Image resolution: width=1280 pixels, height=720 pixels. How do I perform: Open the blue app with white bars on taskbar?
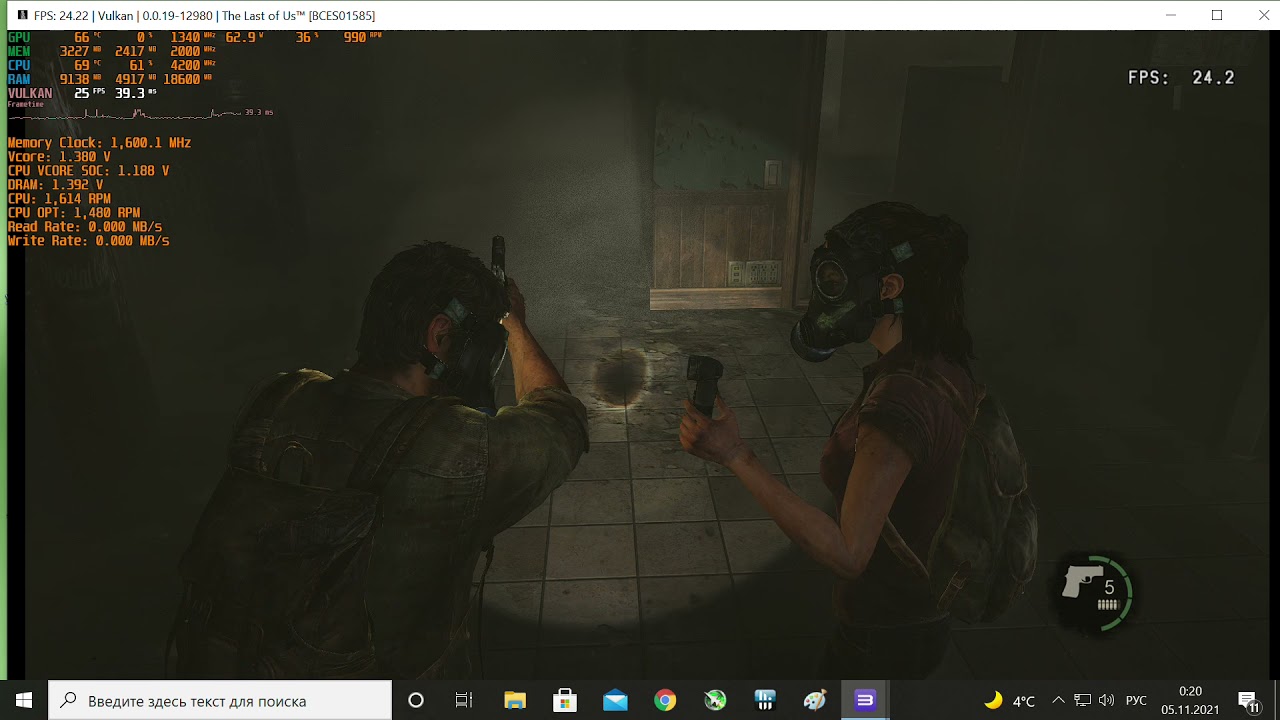click(x=765, y=700)
